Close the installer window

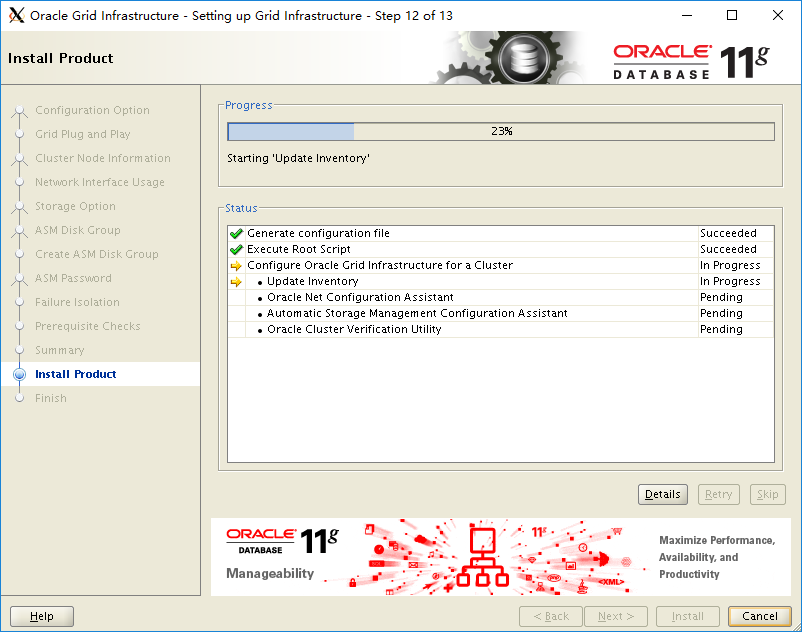tap(778, 15)
